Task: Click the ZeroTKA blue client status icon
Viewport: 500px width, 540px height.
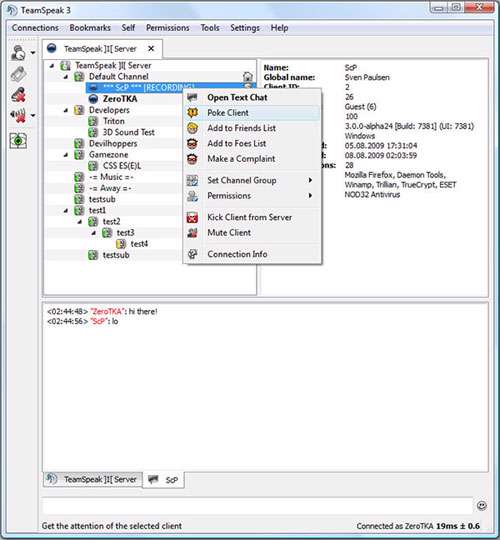Action: [x=93, y=99]
